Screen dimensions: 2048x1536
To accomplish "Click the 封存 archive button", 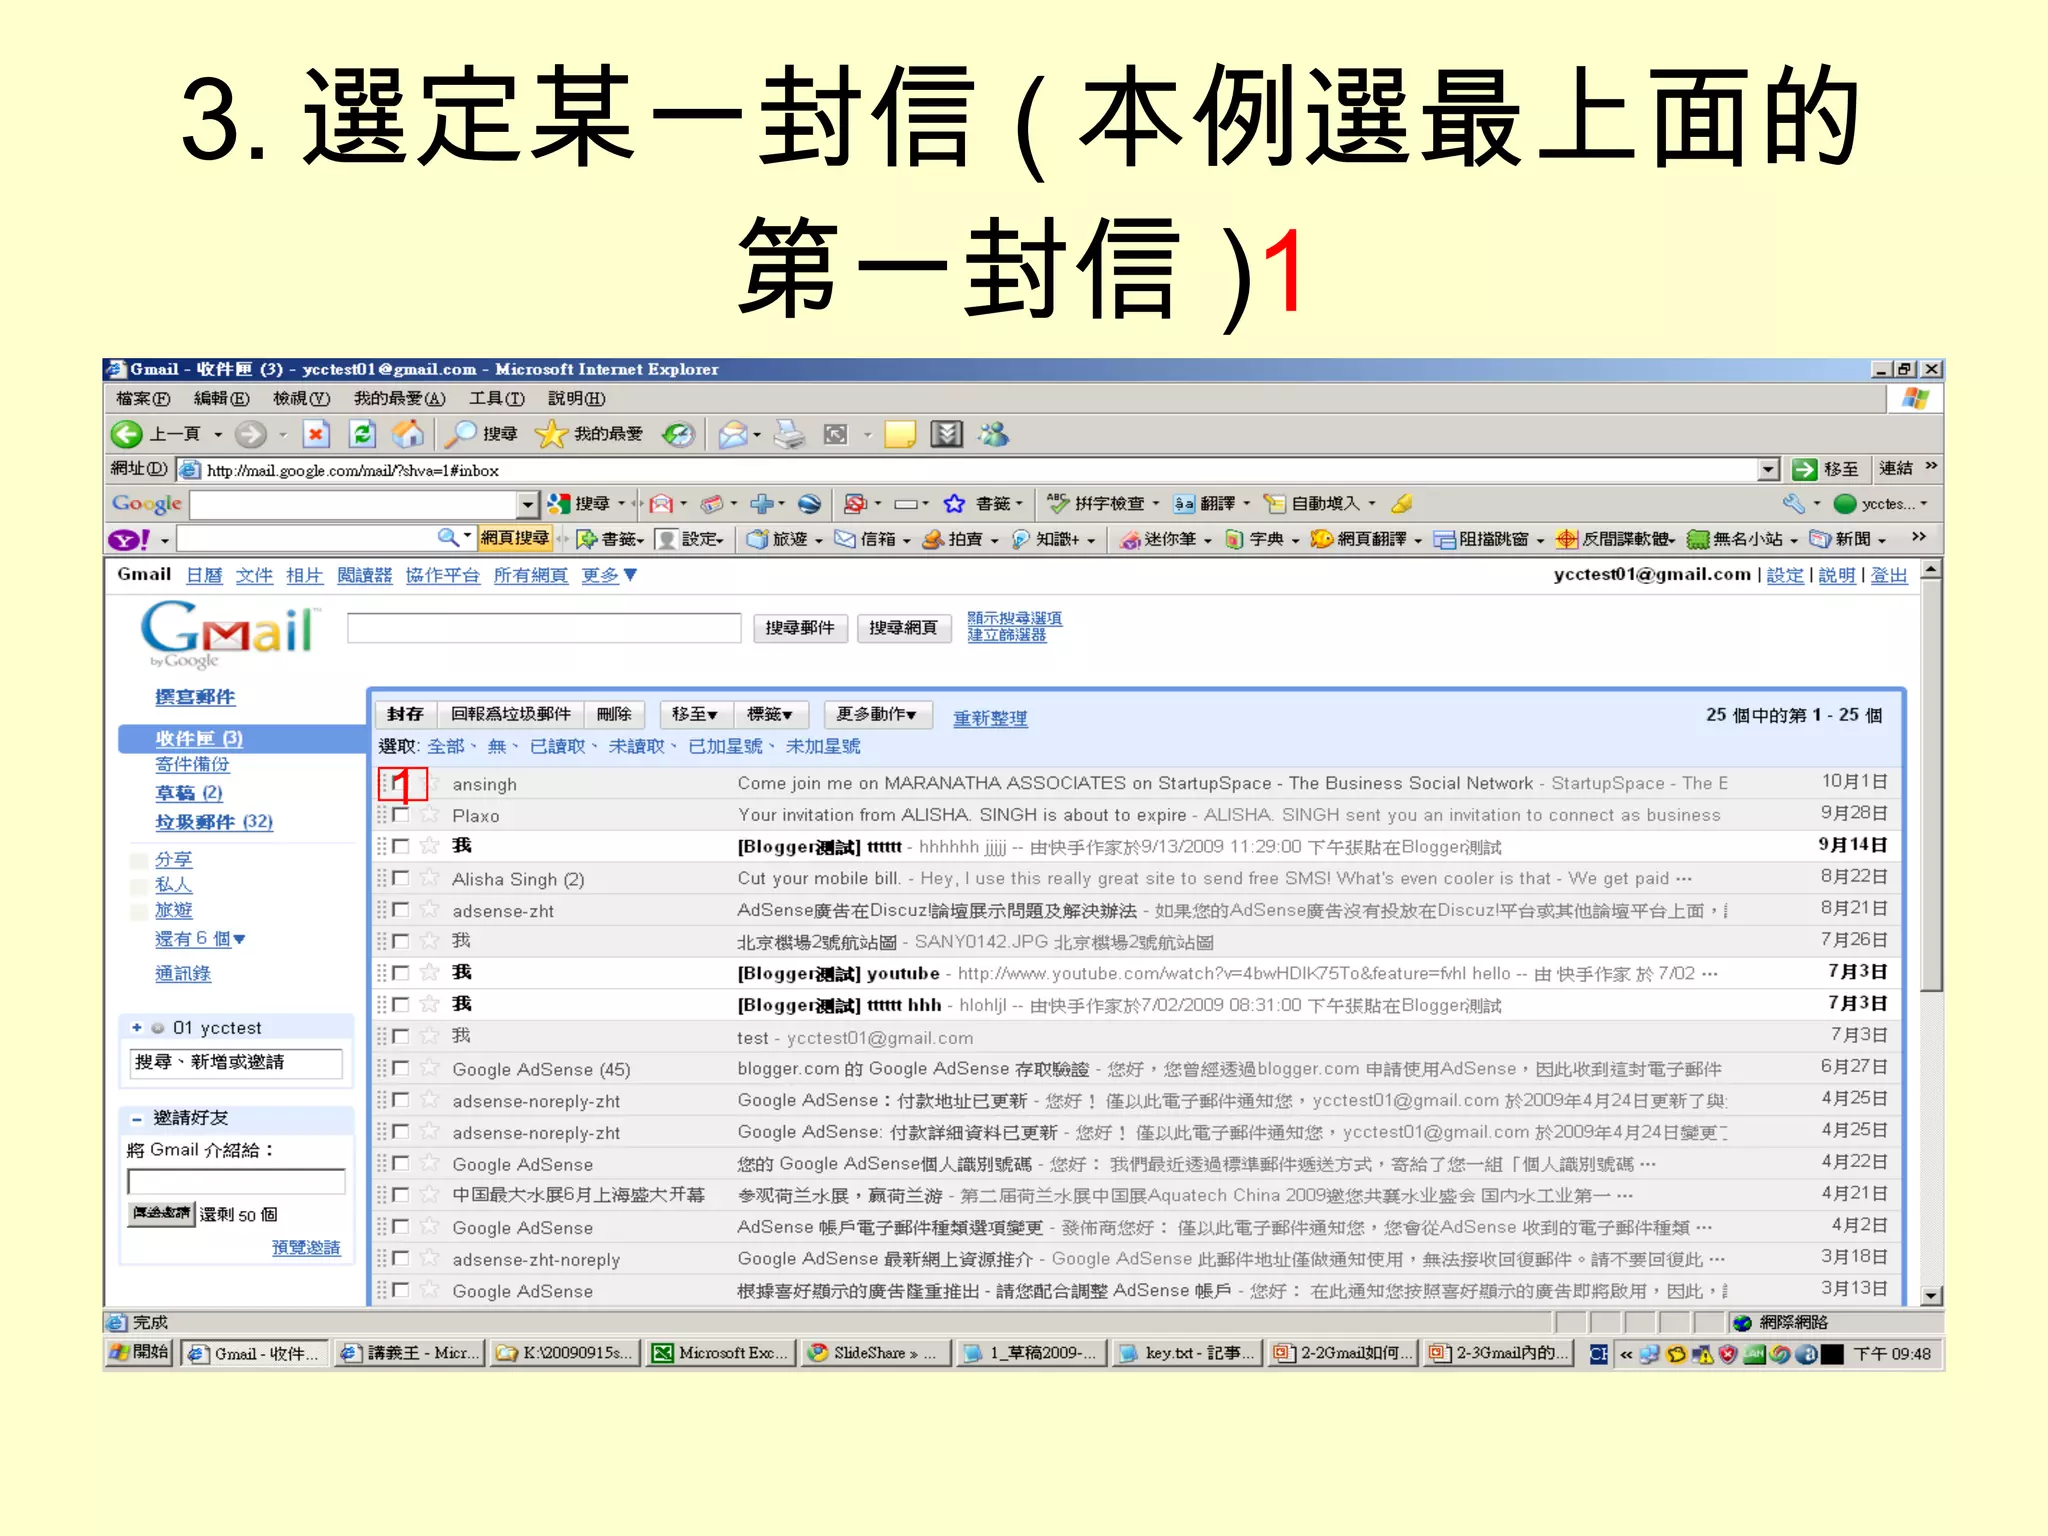I will pos(405,714).
